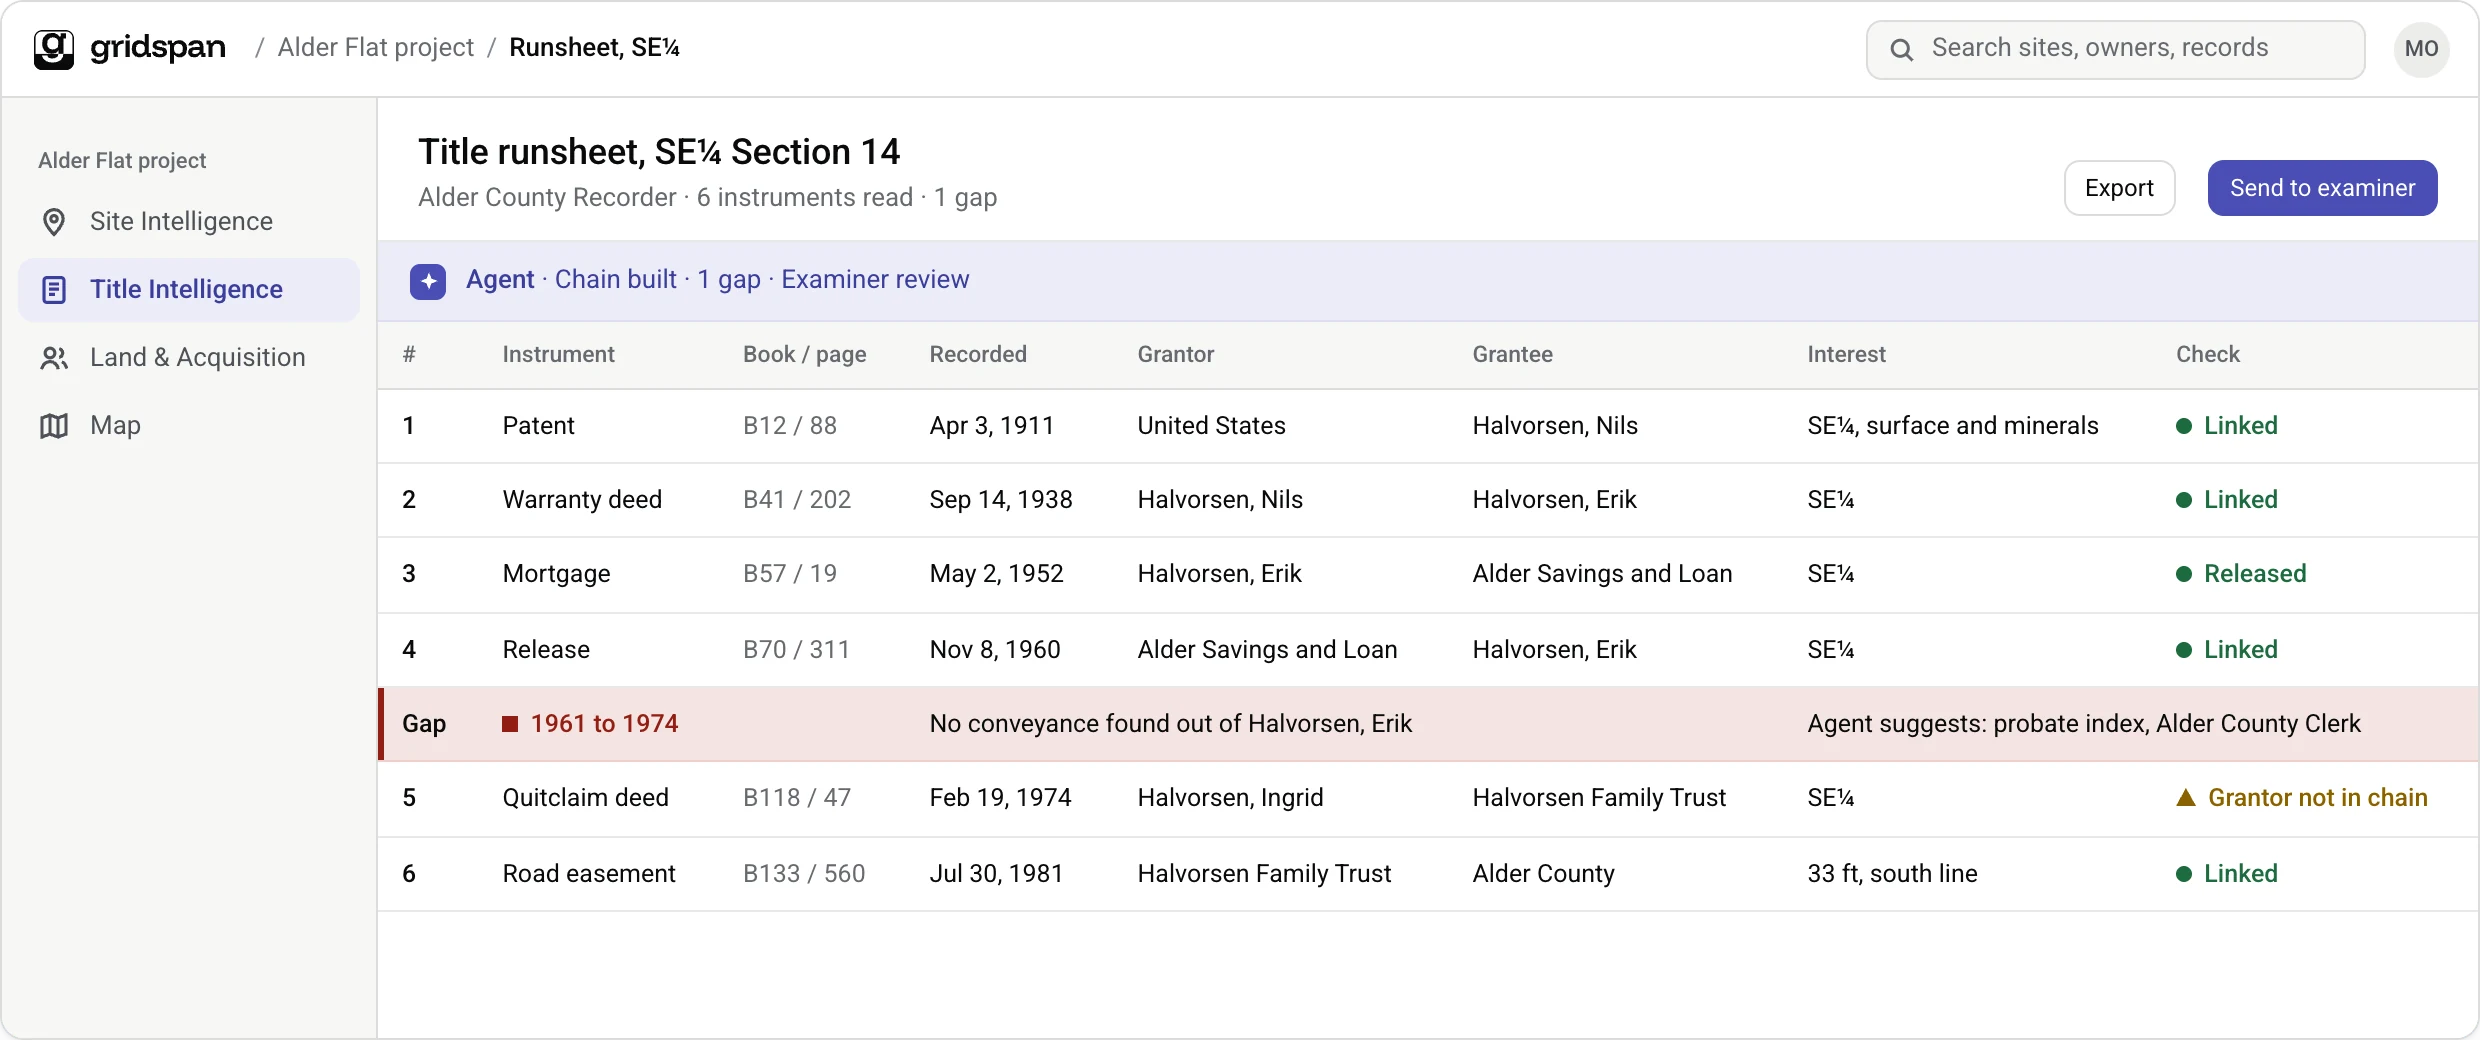This screenshot has height=1040, width=2480.
Task: Click green status dot in Patent row
Action: [2184, 426]
